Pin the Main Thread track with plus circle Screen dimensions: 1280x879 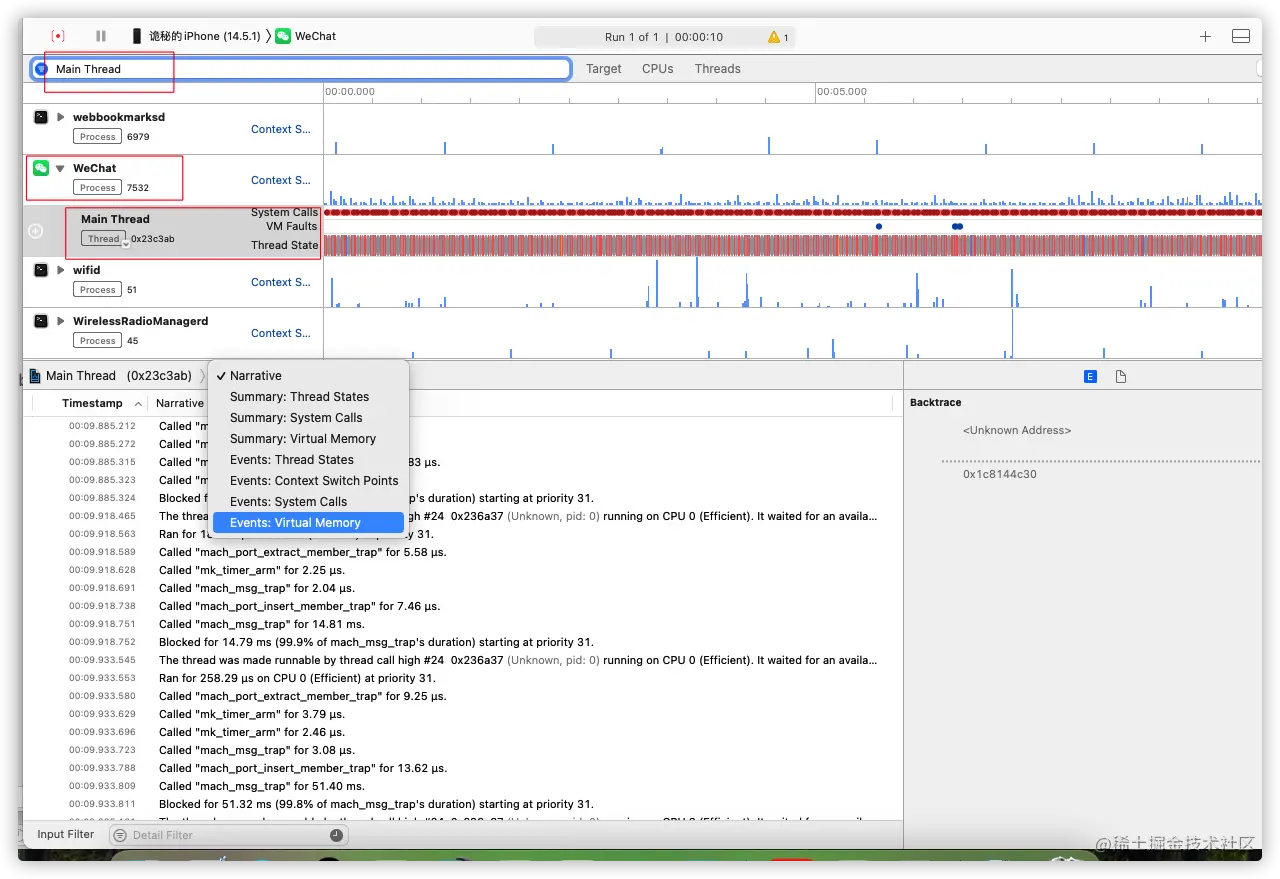pyautogui.click(x=35, y=231)
